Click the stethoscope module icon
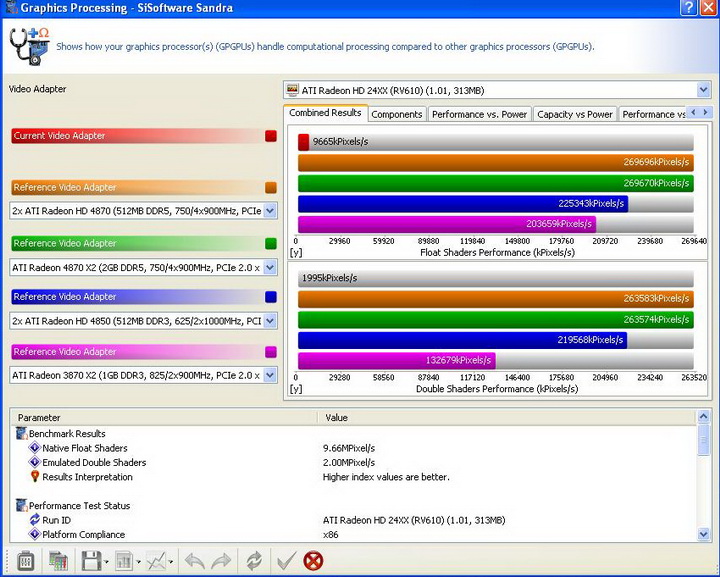The image size is (720, 577). [29, 47]
